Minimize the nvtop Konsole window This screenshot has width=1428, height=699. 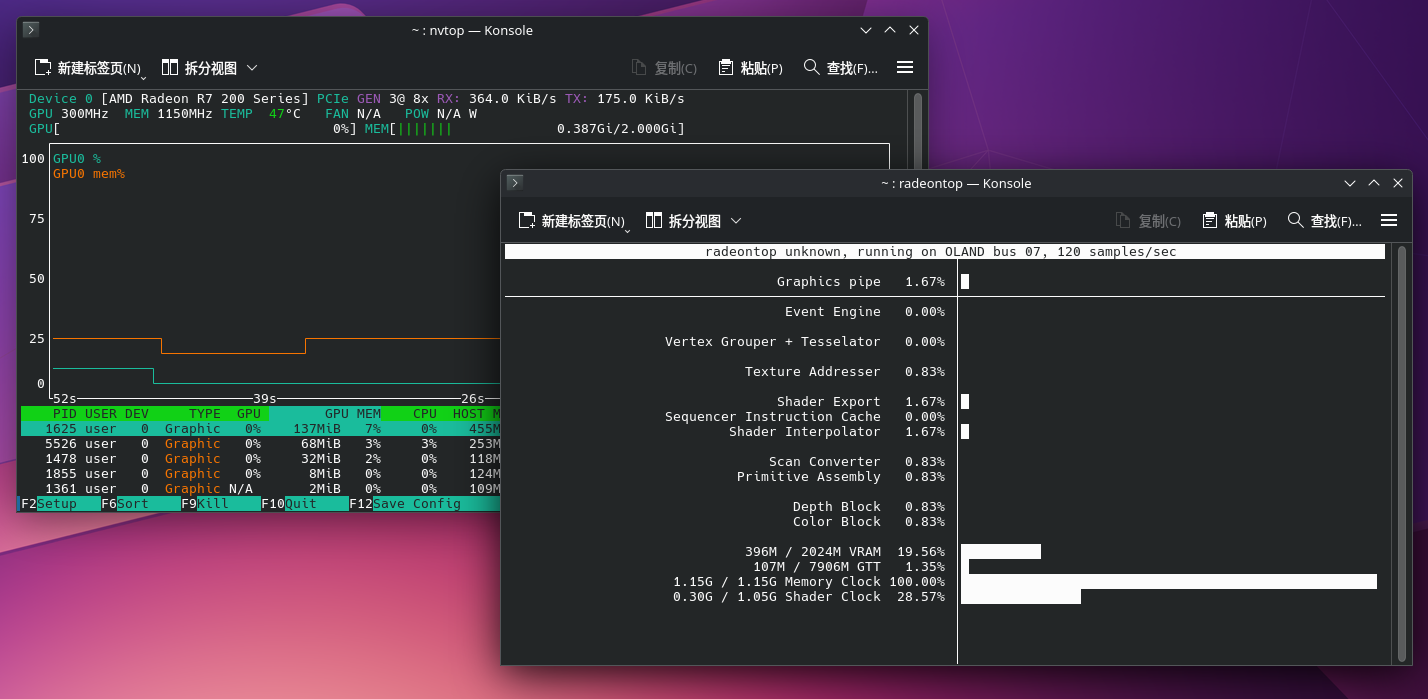click(867, 30)
